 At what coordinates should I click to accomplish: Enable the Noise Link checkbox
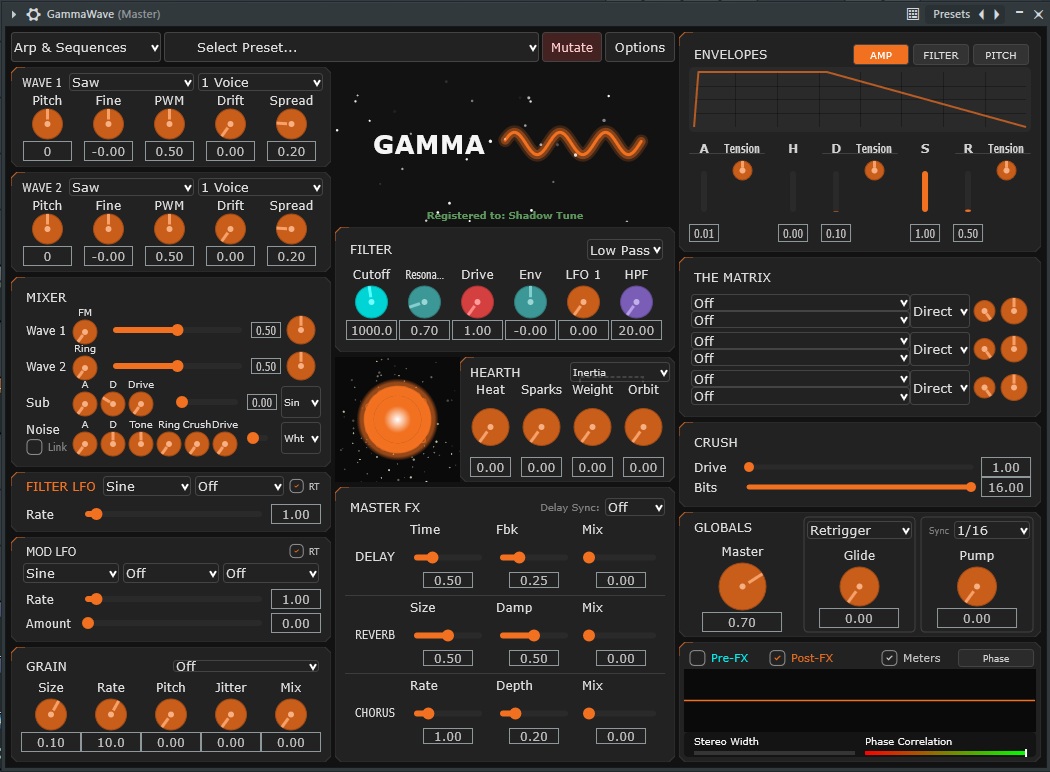coord(34,447)
